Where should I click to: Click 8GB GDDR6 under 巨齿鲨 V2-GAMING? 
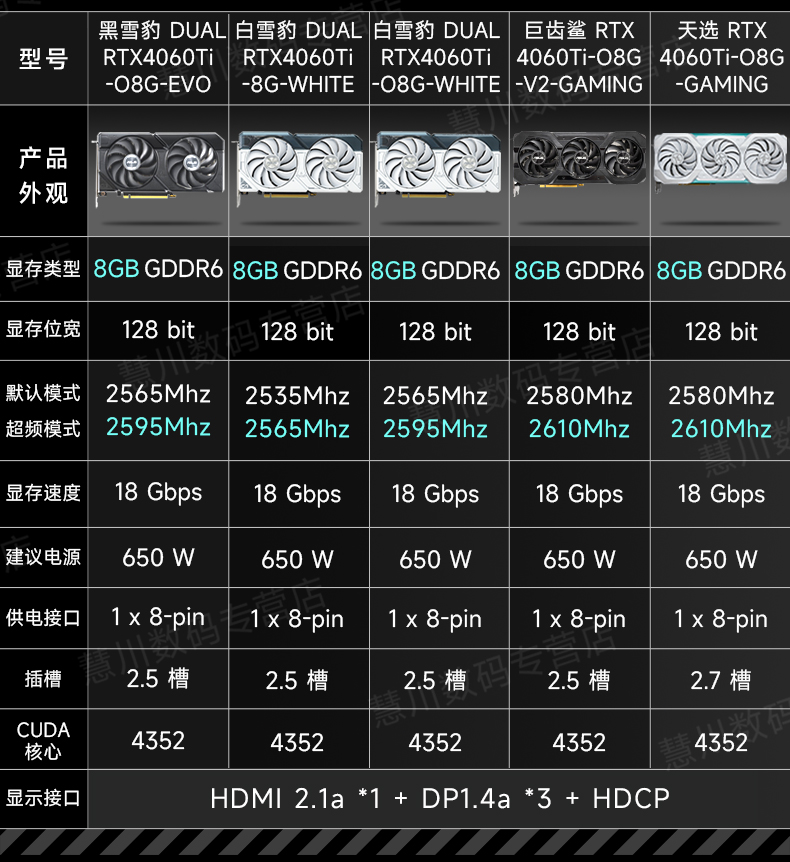(579, 270)
